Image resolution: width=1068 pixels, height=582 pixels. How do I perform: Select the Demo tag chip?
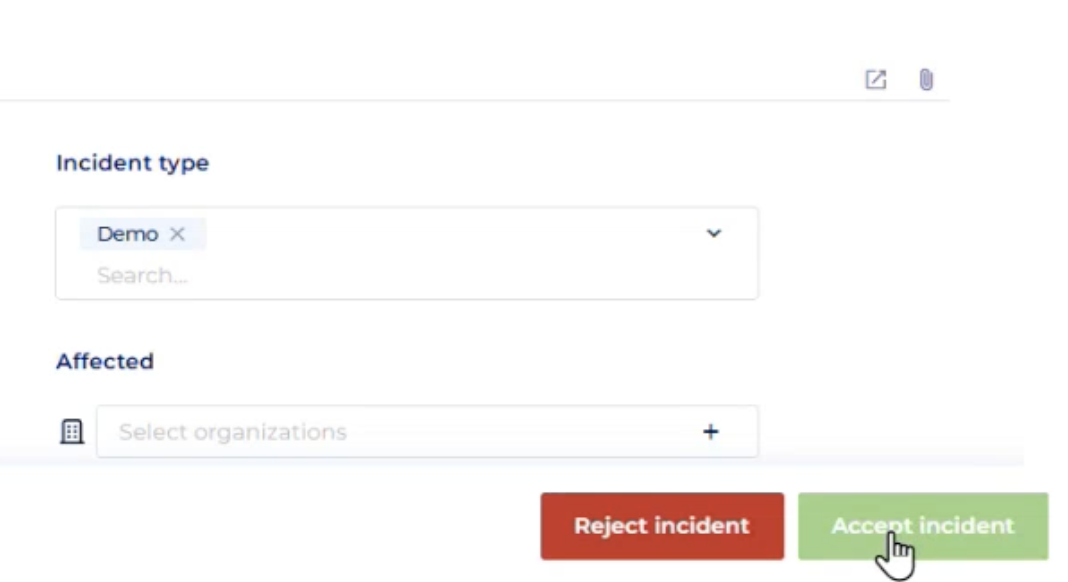pos(127,234)
